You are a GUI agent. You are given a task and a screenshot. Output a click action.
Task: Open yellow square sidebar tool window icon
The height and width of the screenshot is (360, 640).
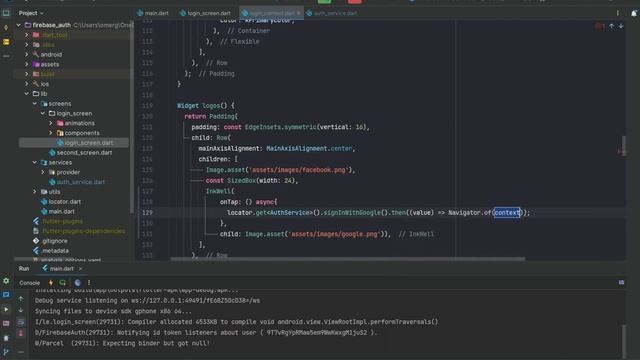tap(6, 42)
